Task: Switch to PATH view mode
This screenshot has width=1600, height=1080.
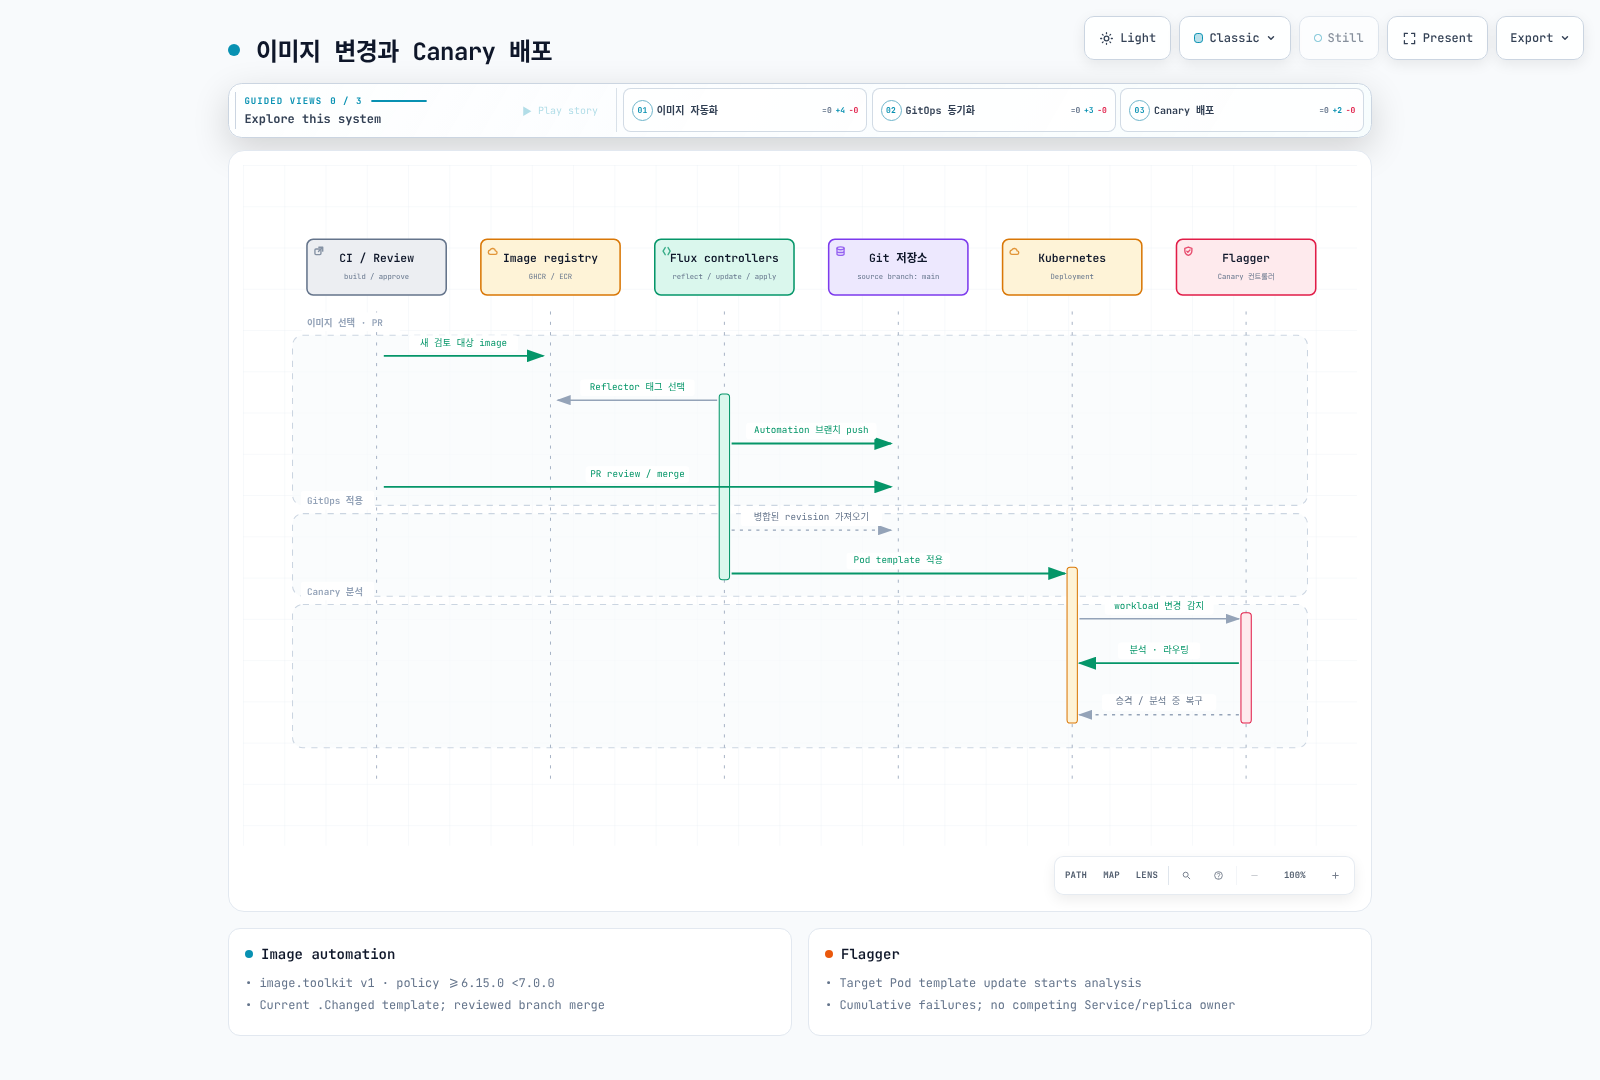Action: 1076,875
